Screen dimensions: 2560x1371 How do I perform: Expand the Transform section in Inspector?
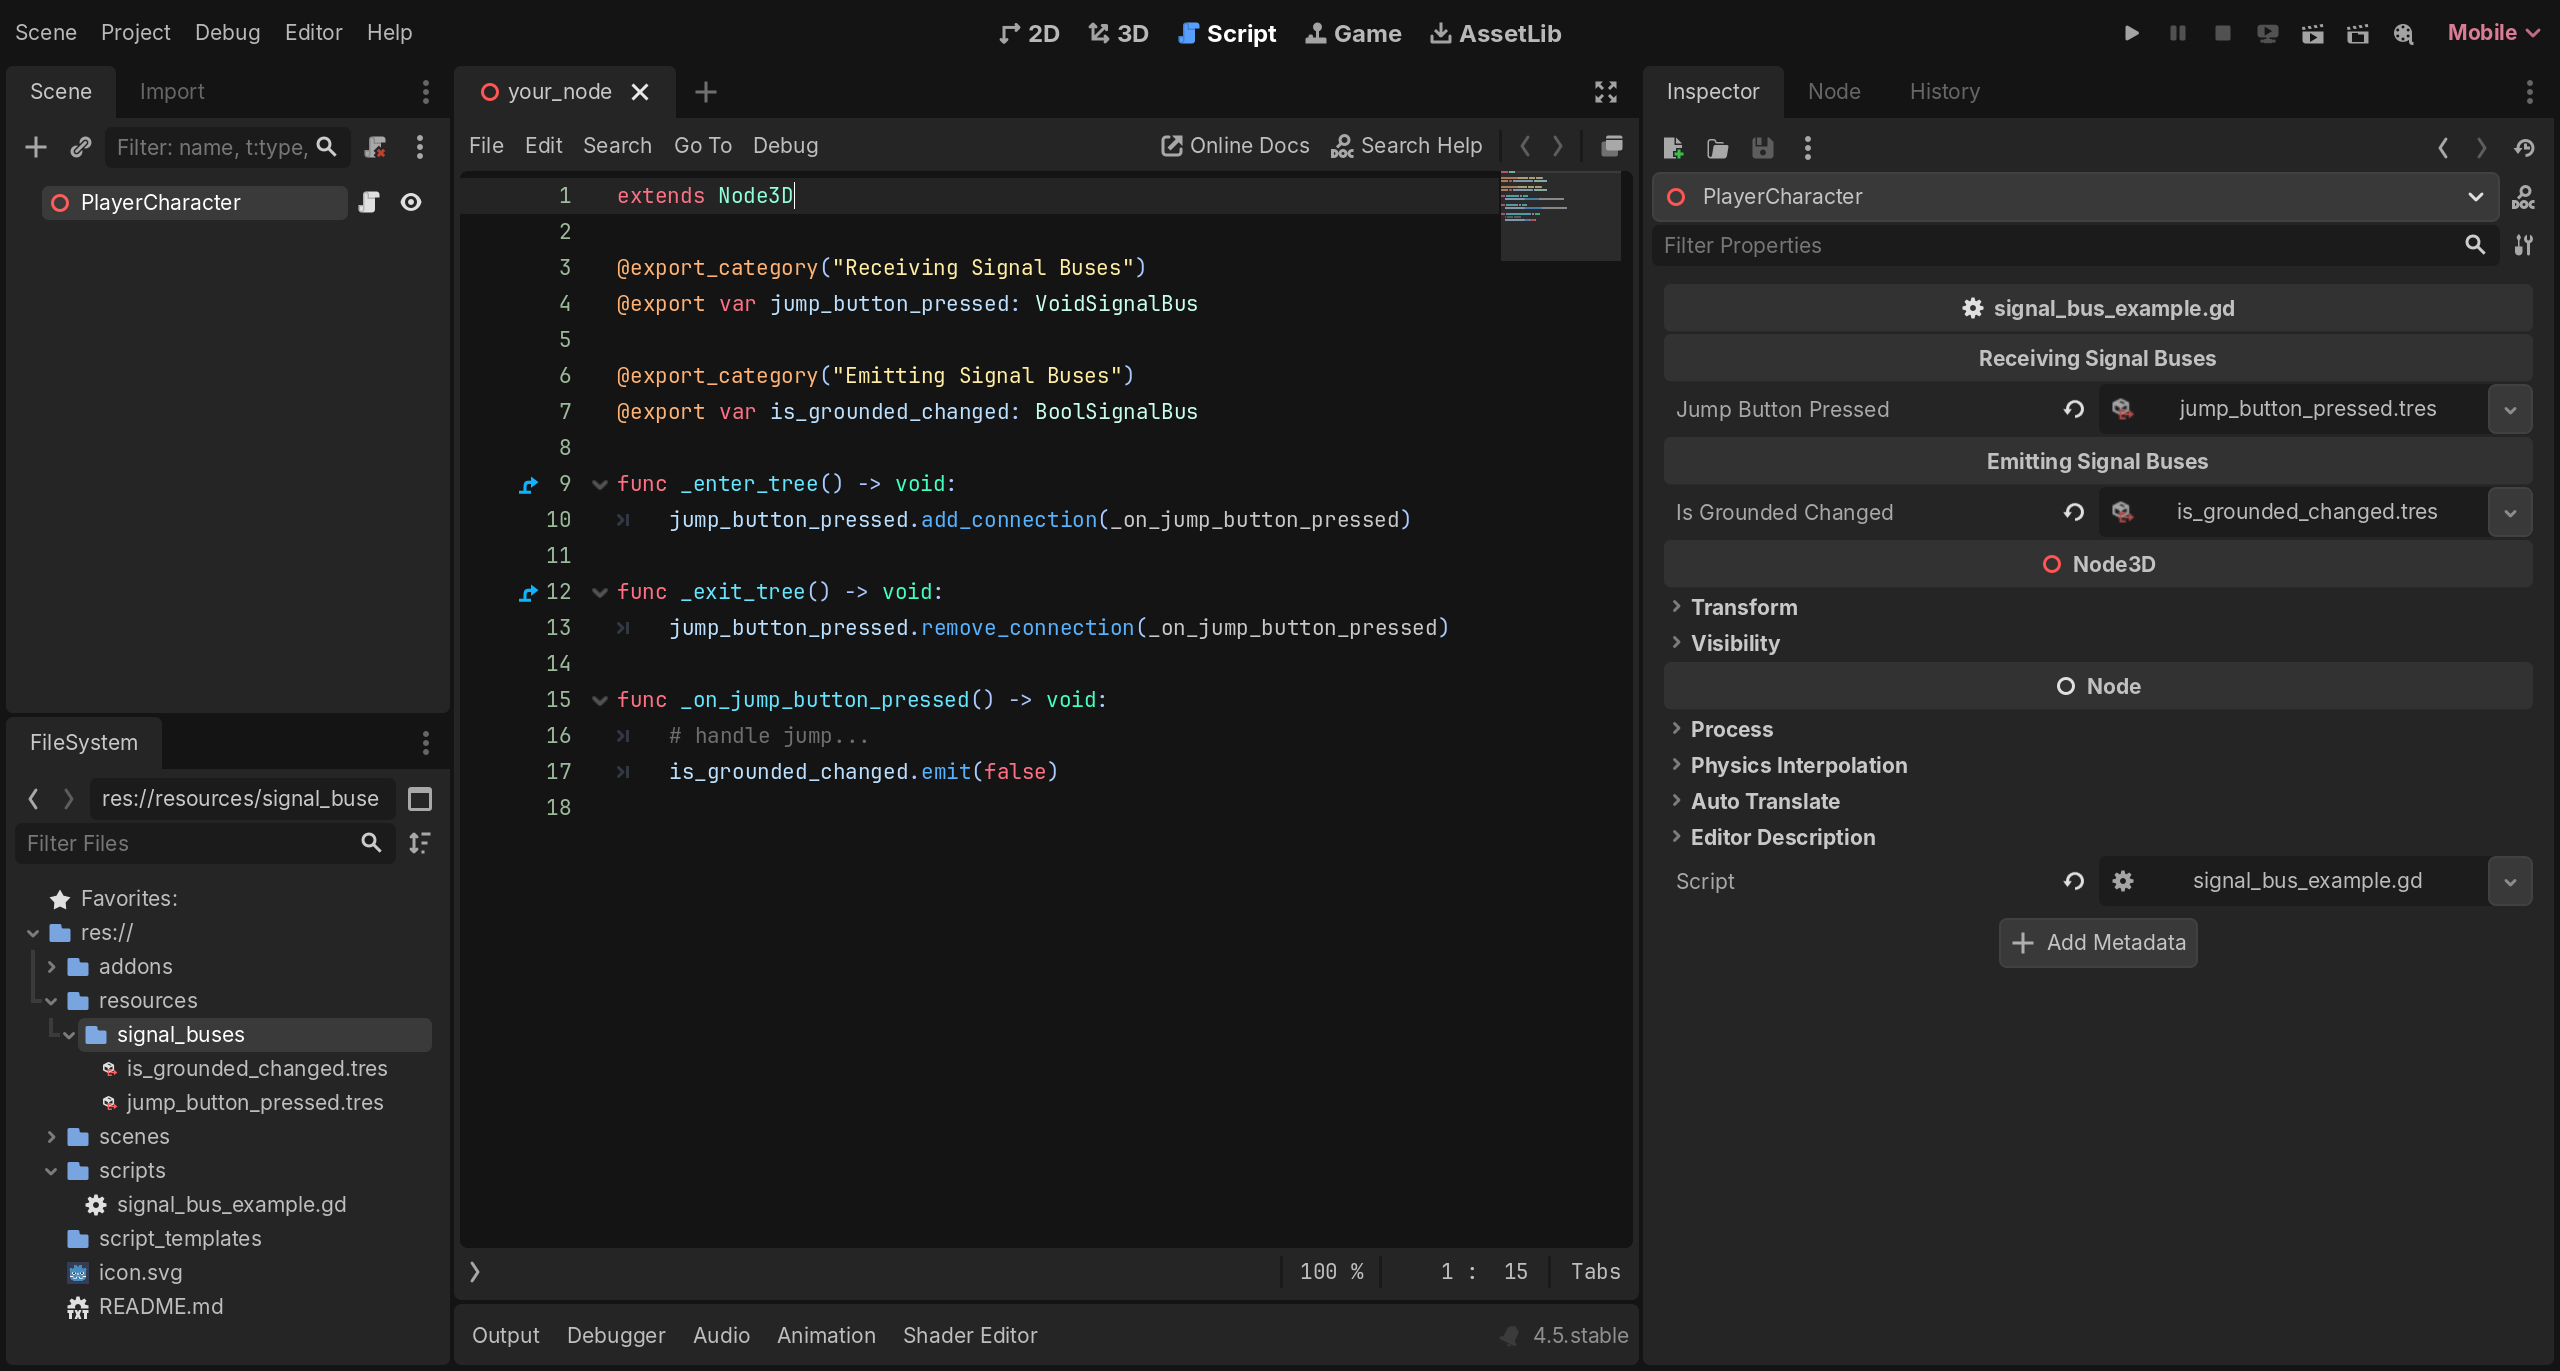pos(1743,607)
